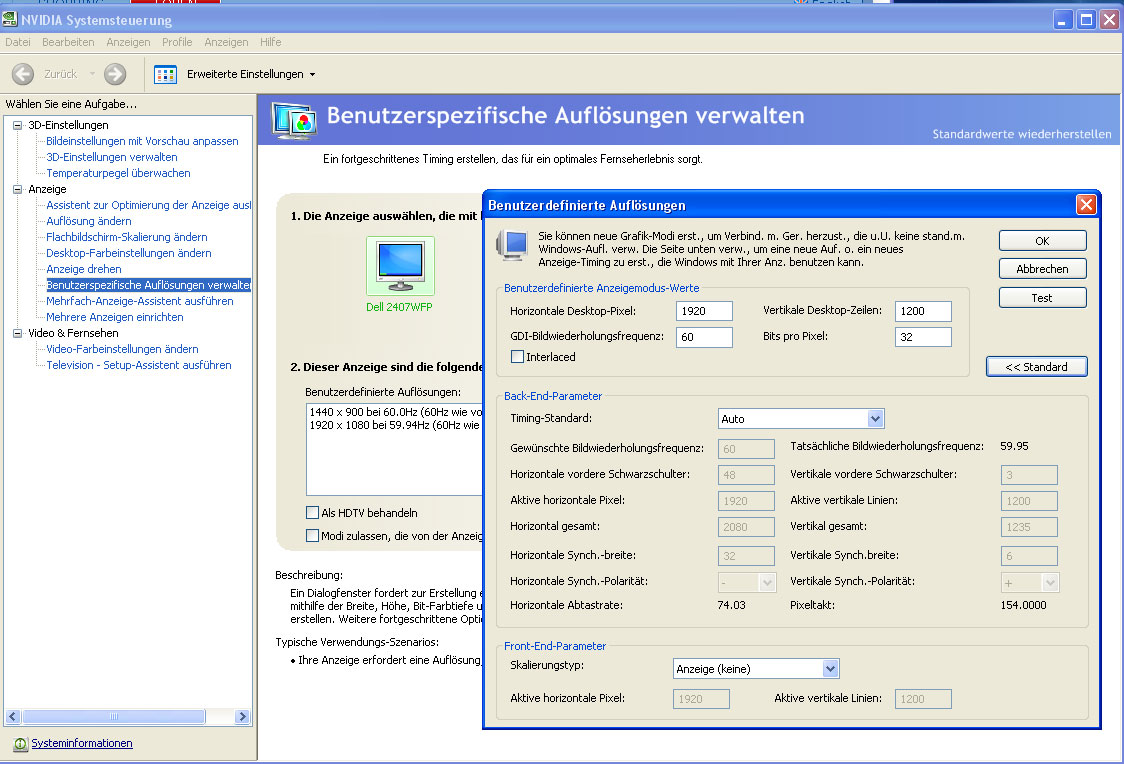
Task: Click Standardwerte wiederherstellen link
Action: coord(1021,134)
